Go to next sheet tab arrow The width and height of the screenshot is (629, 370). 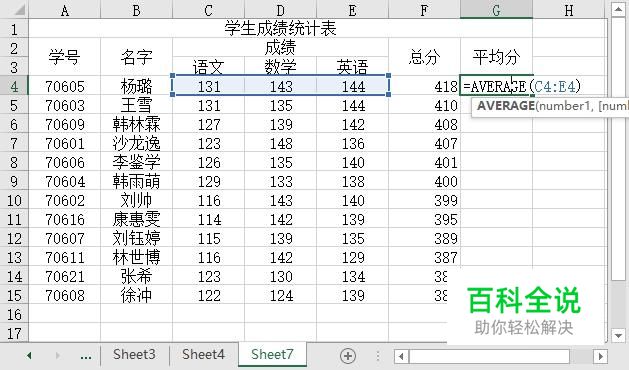(x=58, y=356)
